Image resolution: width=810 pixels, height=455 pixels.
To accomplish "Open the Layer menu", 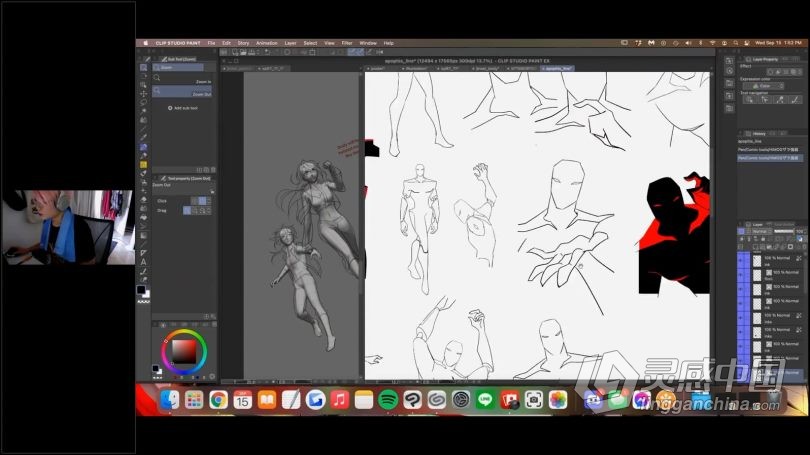I will pos(290,43).
